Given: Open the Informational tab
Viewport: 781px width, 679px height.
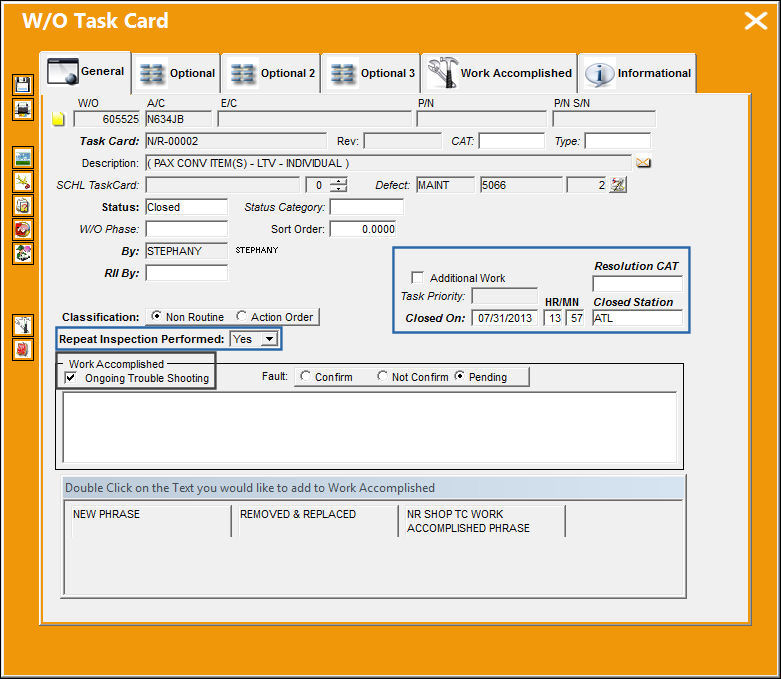Looking at the screenshot, I should pyautogui.click(x=638, y=73).
